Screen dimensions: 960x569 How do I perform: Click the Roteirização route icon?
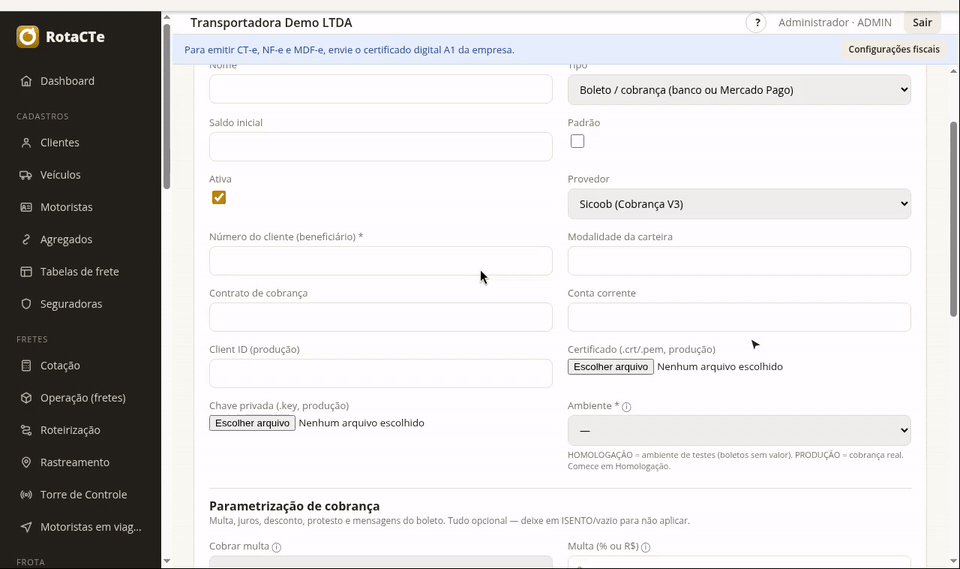(26, 430)
